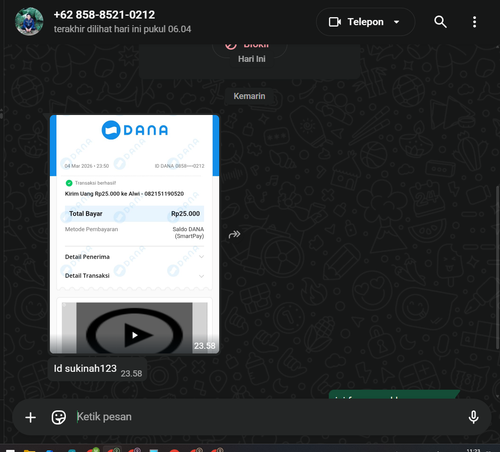Click the chat vertical scrollbar
The image size is (500, 452).
tap(497, 267)
